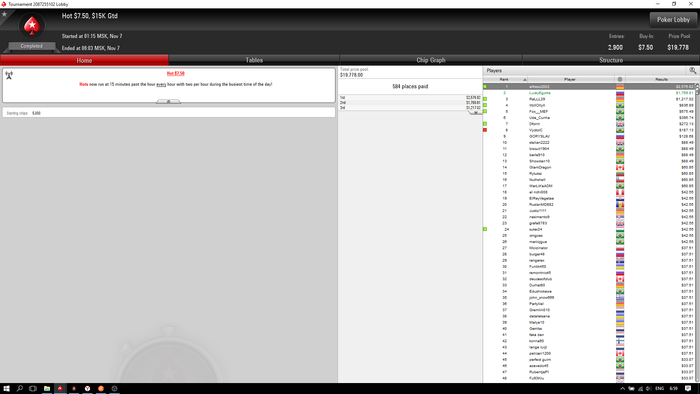Open the notification center icon
Viewport: 700px width, 394px height.
(x=688, y=389)
